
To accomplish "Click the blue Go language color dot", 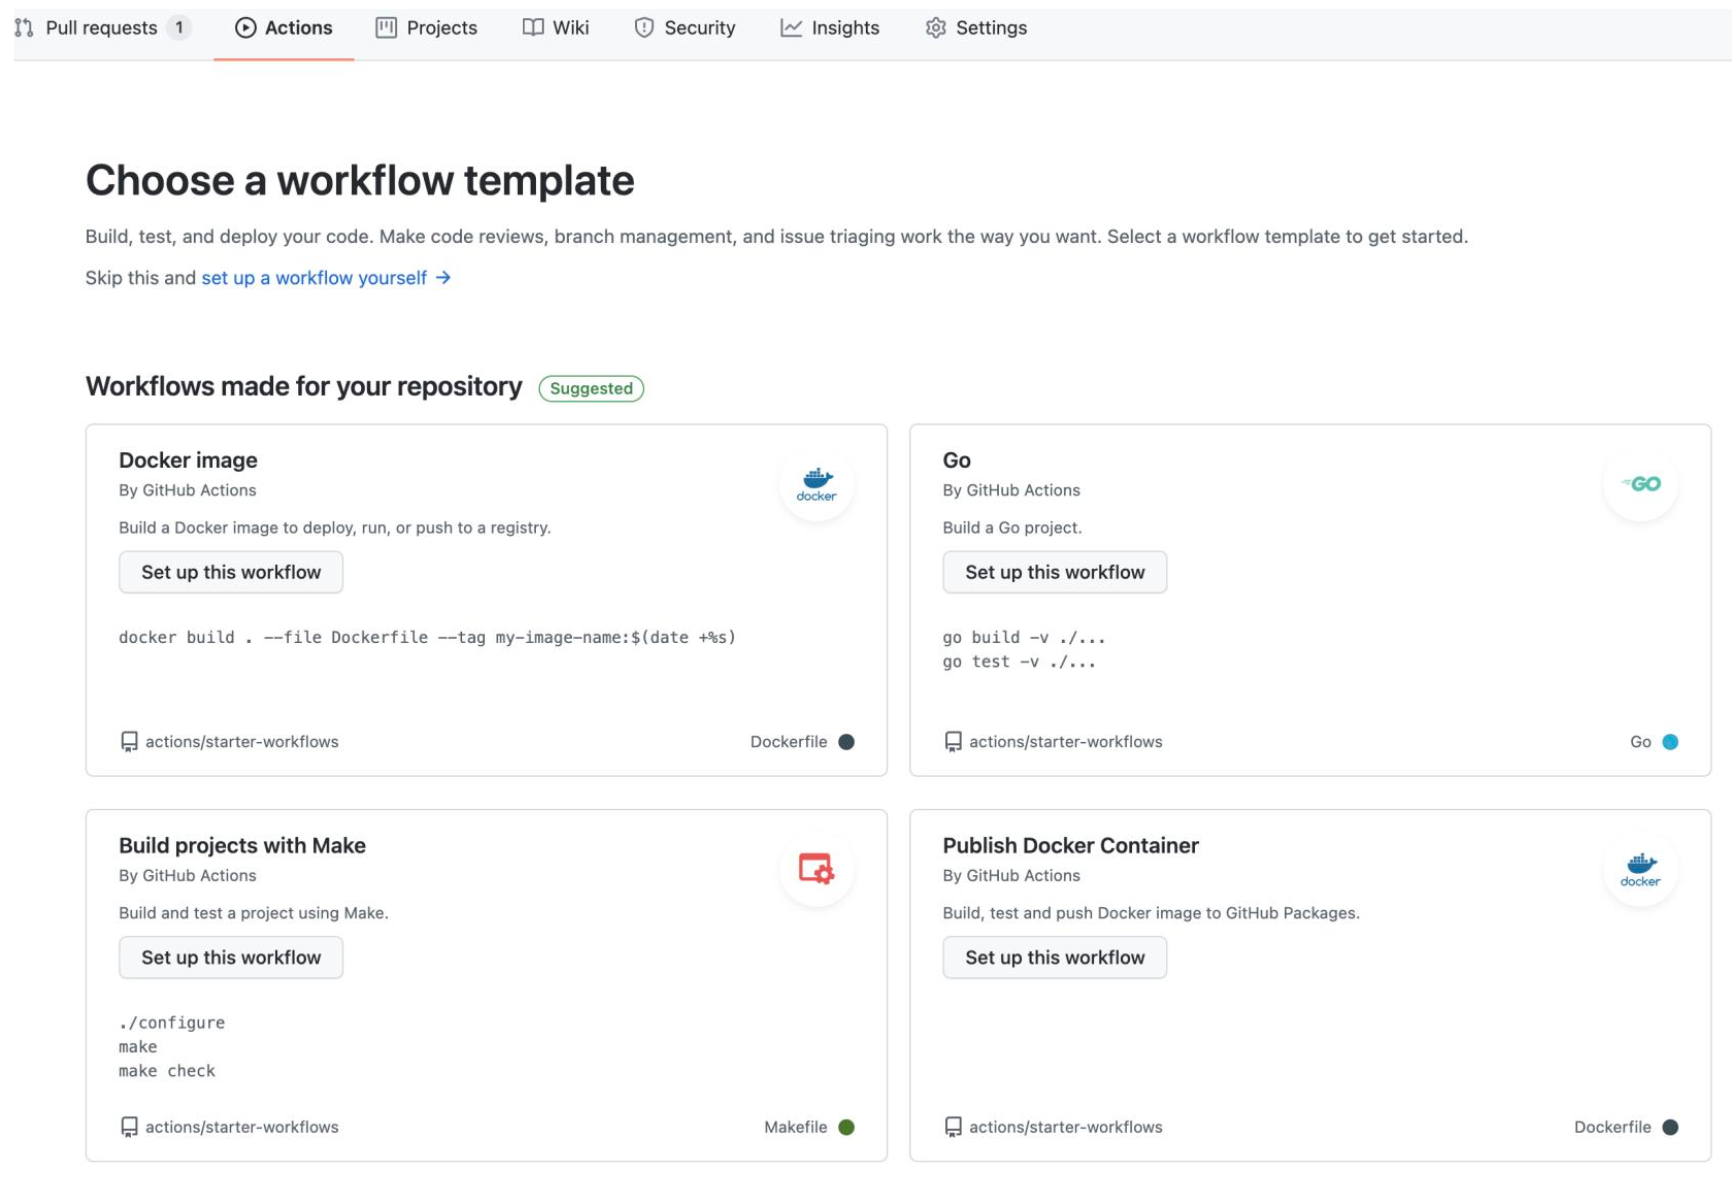I will pos(1670,742).
